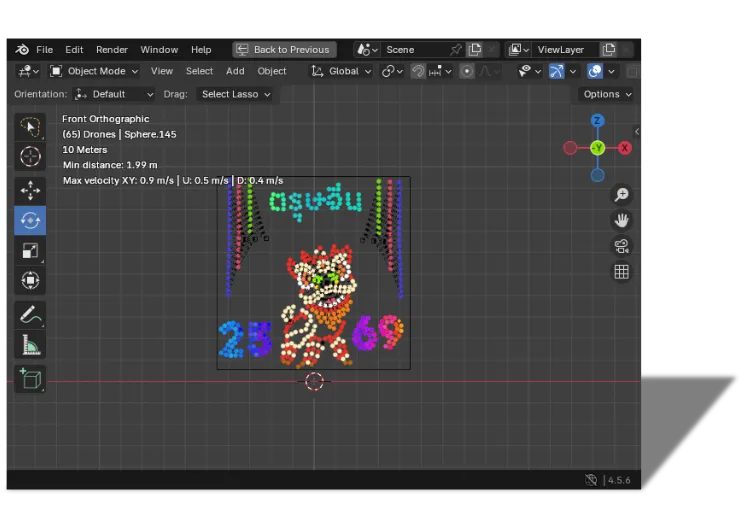The image size is (743, 528).
Task: Open Options dropdown
Action: [607, 94]
